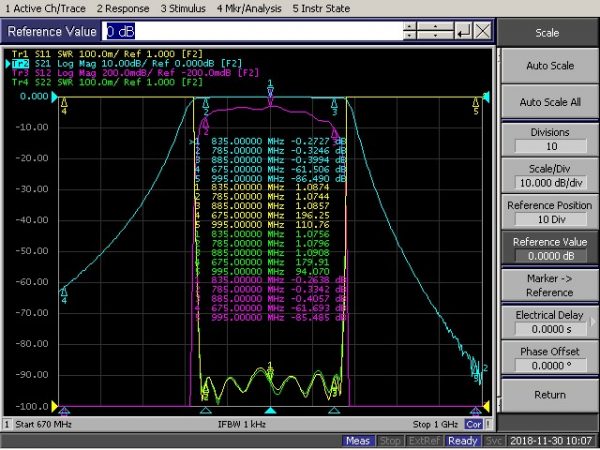Select active trace Tr2 S21 label

click(126, 64)
